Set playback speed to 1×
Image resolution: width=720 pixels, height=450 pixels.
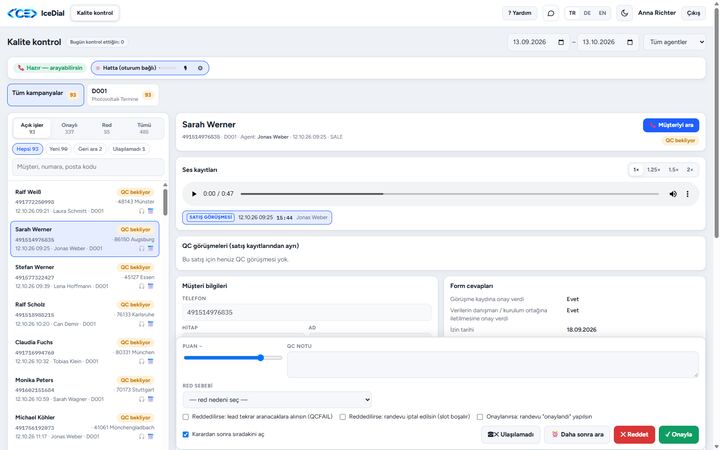[636, 170]
